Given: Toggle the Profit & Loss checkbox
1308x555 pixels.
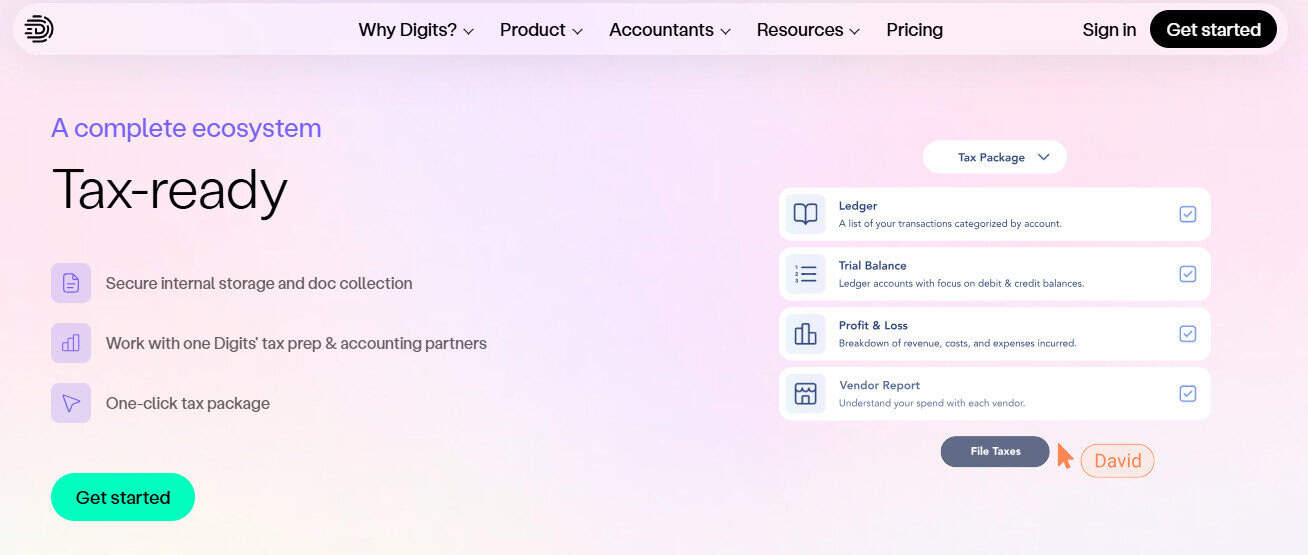Looking at the screenshot, I should coord(1187,334).
